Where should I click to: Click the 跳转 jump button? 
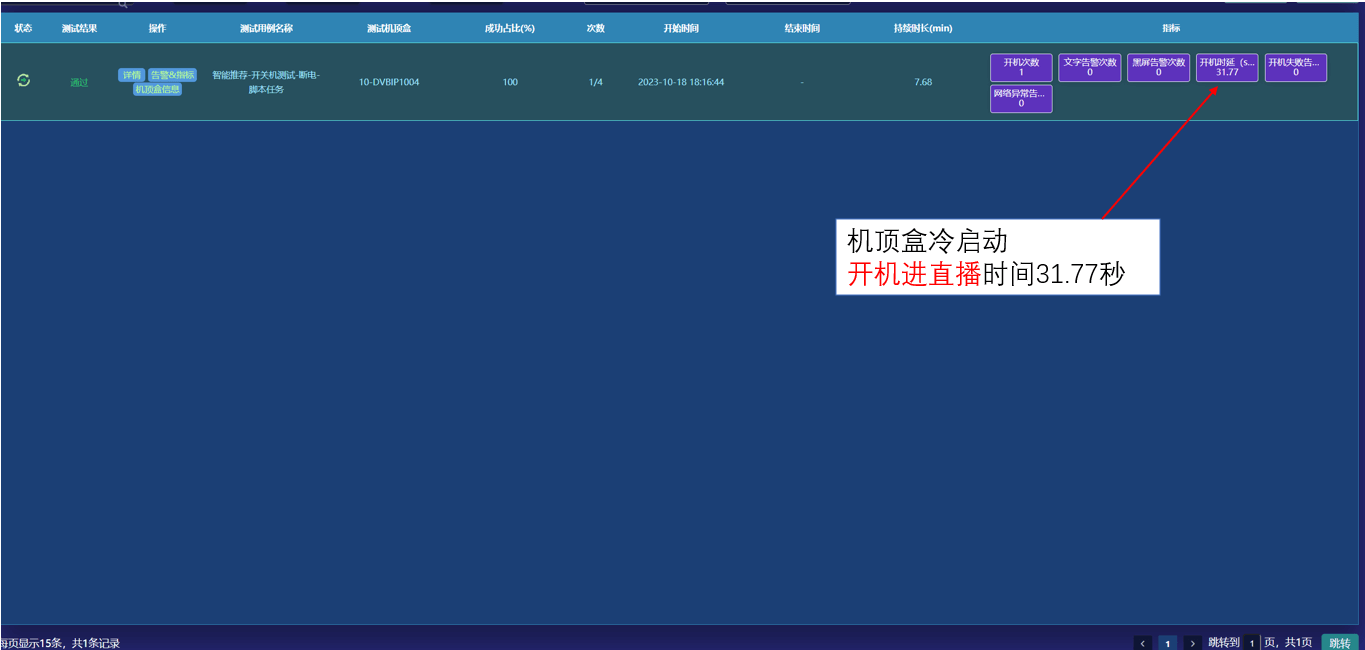pyautogui.click(x=1340, y=643)
